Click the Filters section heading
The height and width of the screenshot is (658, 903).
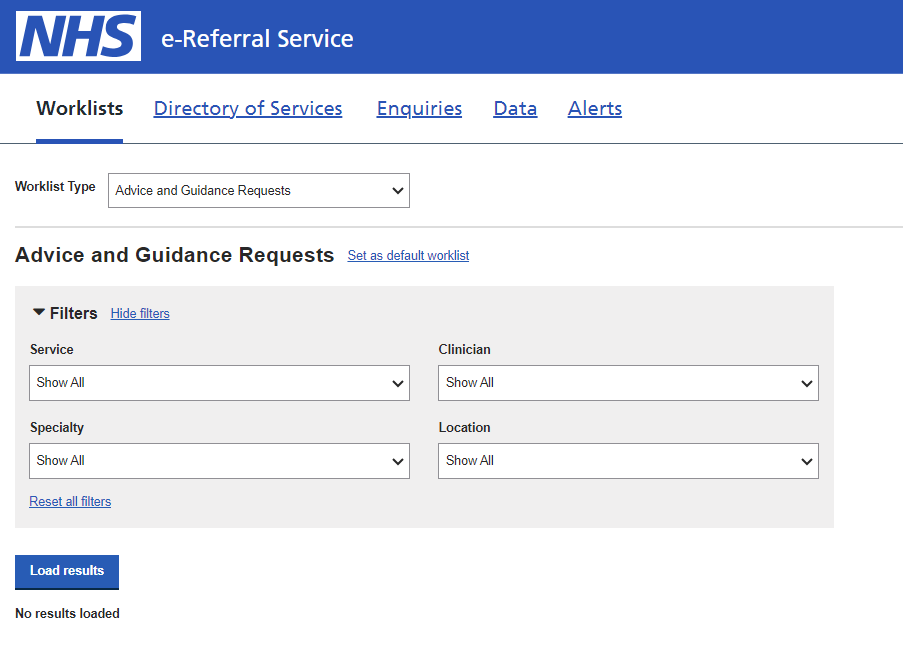[x=74, y=313]
